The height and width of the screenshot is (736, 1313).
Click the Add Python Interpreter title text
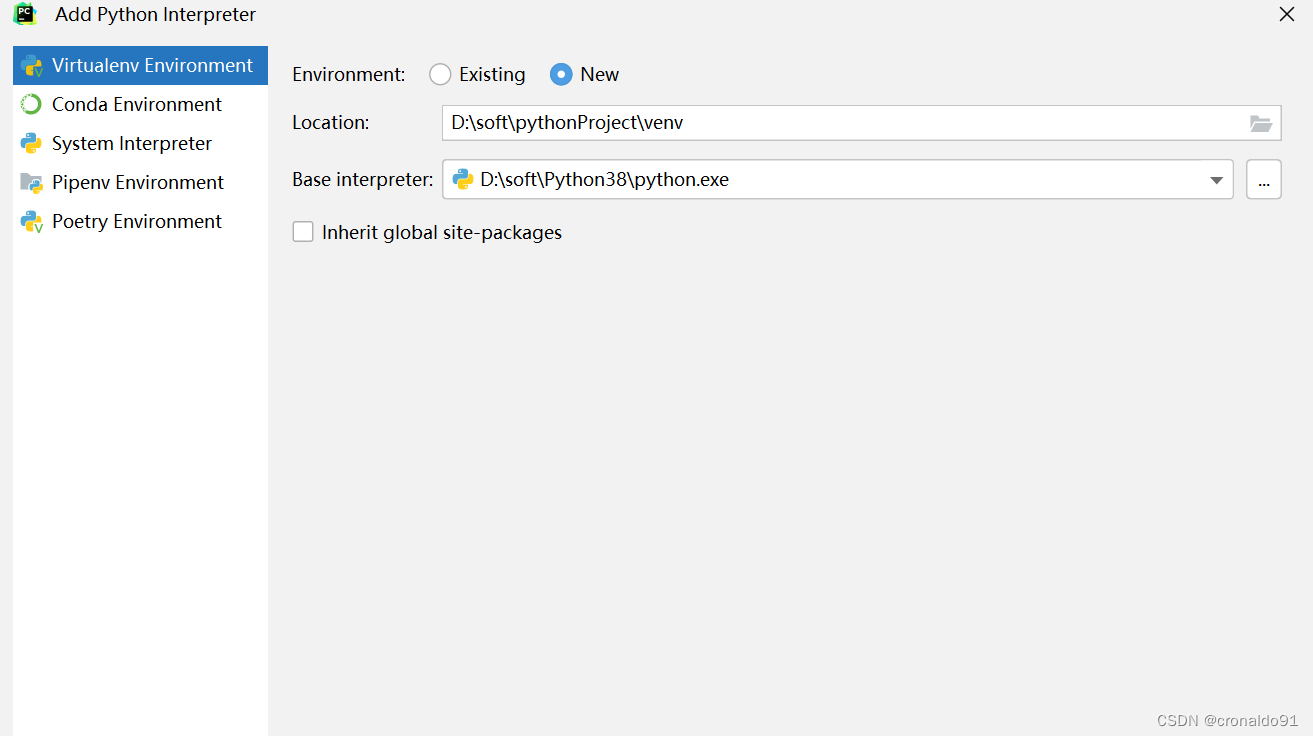[156, 15]
